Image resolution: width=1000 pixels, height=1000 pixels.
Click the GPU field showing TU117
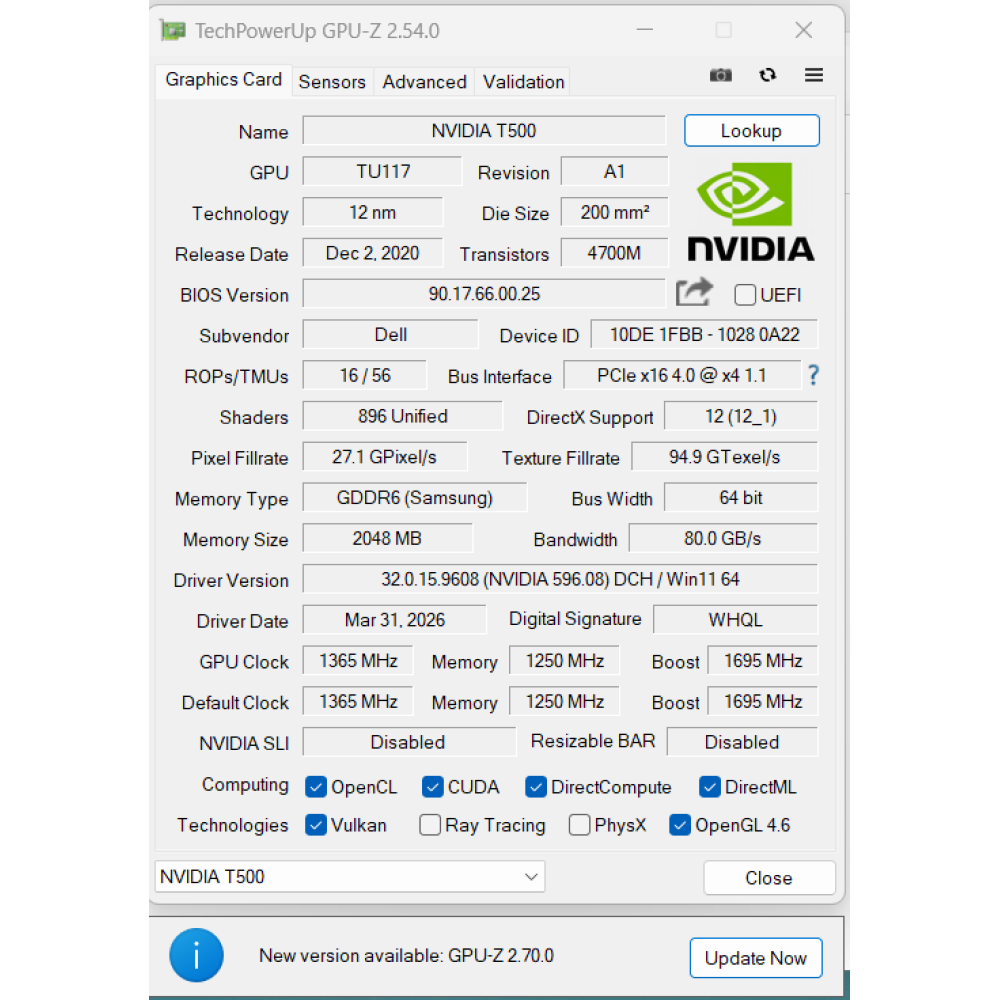[382, 172]
